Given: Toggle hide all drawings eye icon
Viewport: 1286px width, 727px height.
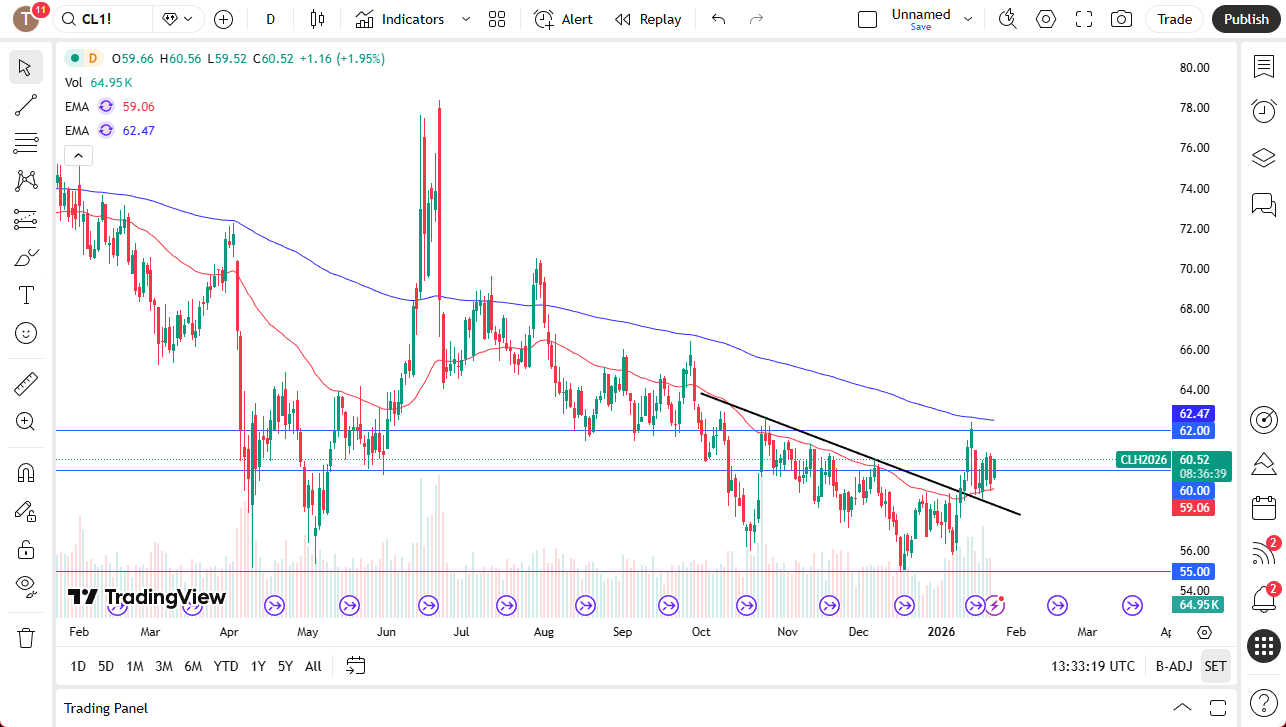Looking at the screenshot, I should coord(26,586).
